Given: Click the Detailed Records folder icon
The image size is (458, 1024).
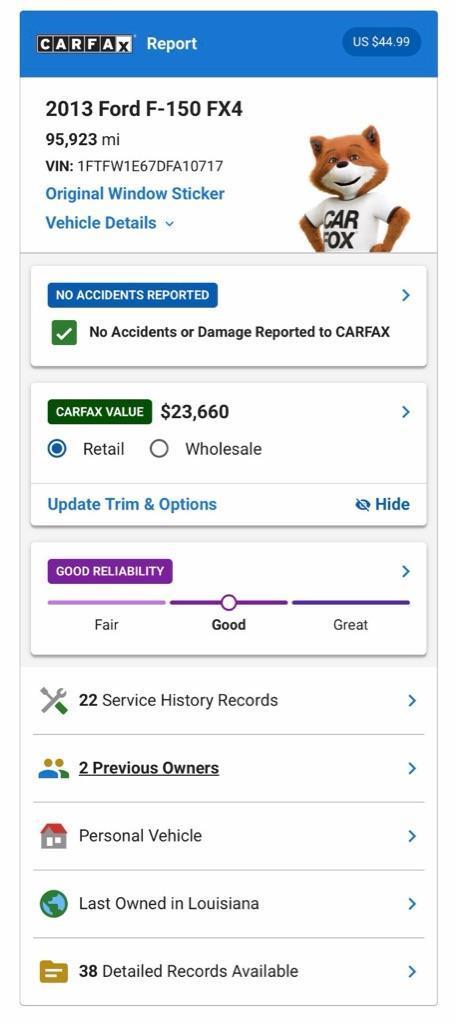Looking at the screenshot, I should [x=54, y=972].
